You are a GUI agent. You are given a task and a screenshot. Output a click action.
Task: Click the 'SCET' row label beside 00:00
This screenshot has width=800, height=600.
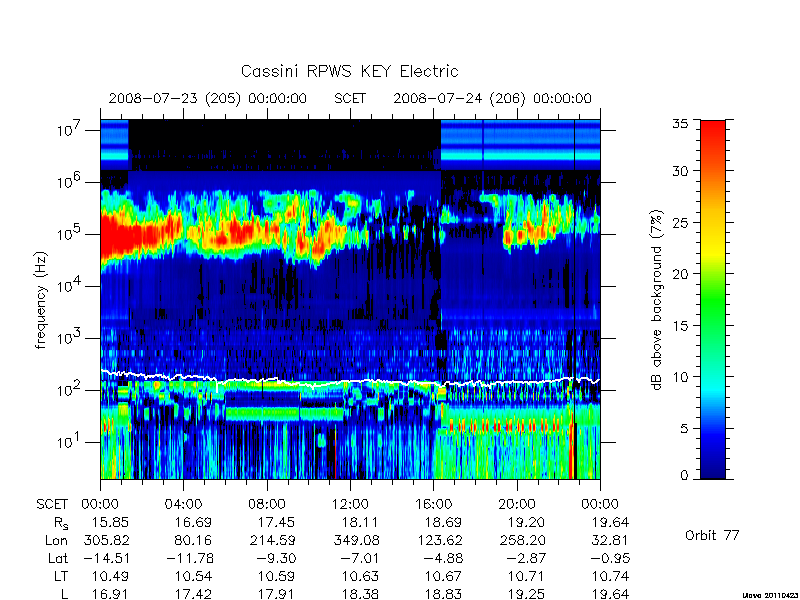point(52,504)
